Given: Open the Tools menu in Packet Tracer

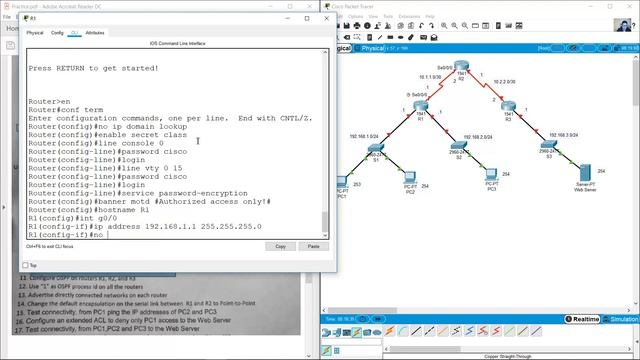Looking at the screenshot, I should 388,16.
